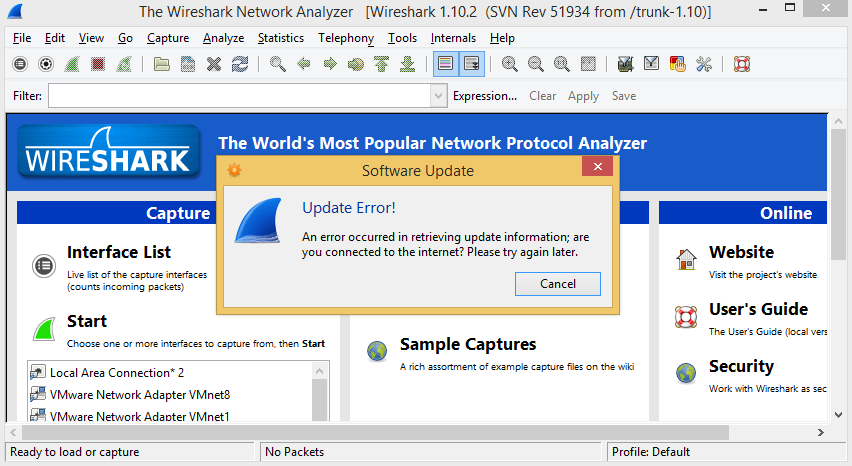Close the Software Update dialog

(x=598, y=166)
